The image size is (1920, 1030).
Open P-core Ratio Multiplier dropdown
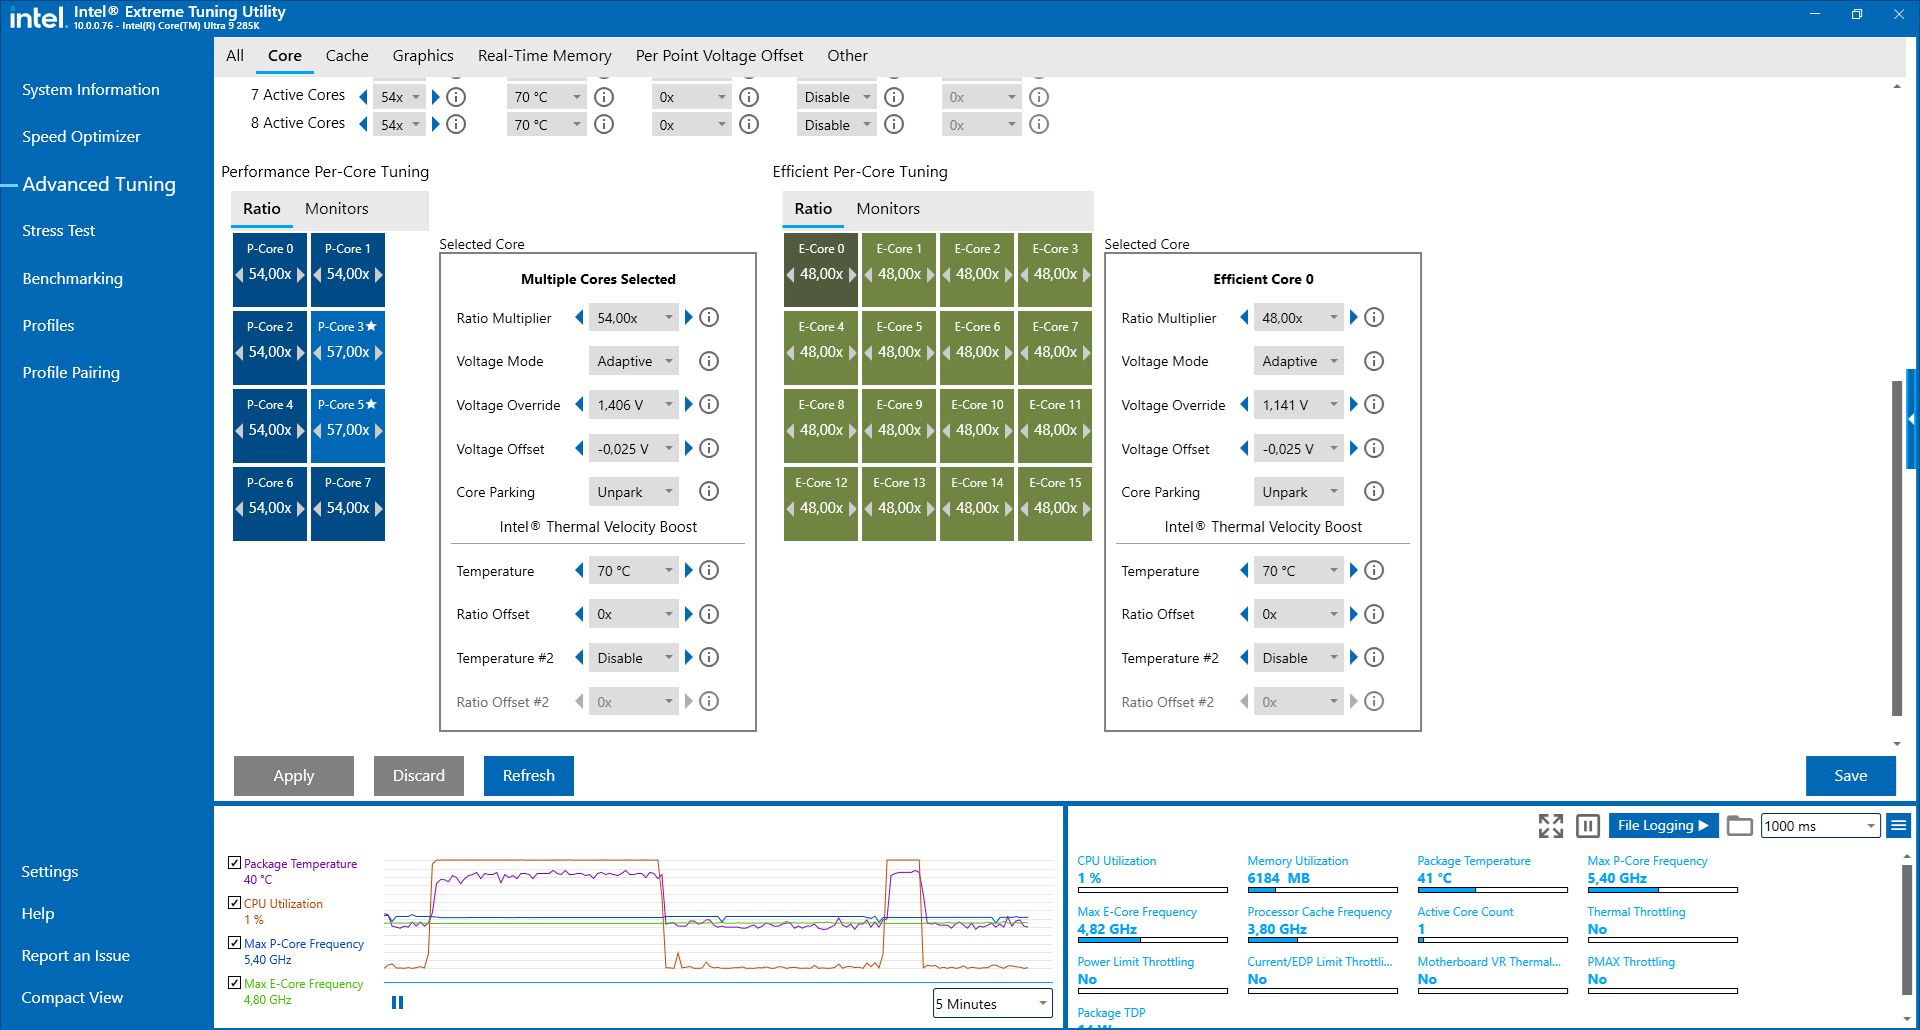pyautogui.click(x=634, y=318)
